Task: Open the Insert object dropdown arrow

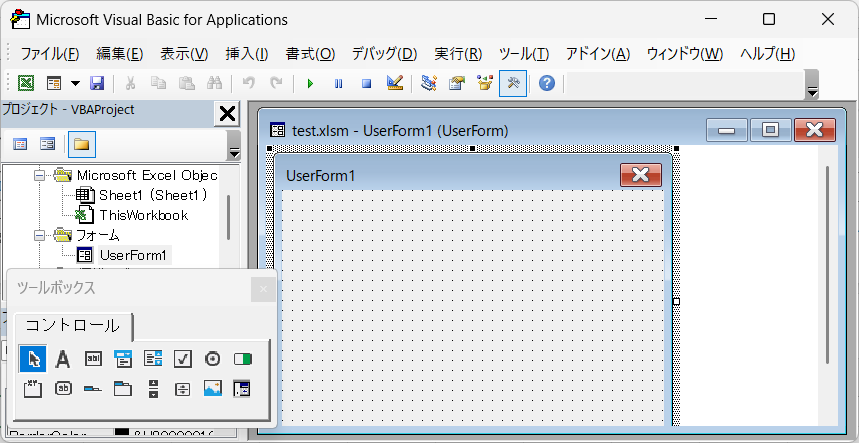Action: pyautogui.click(x=76, y=83)
